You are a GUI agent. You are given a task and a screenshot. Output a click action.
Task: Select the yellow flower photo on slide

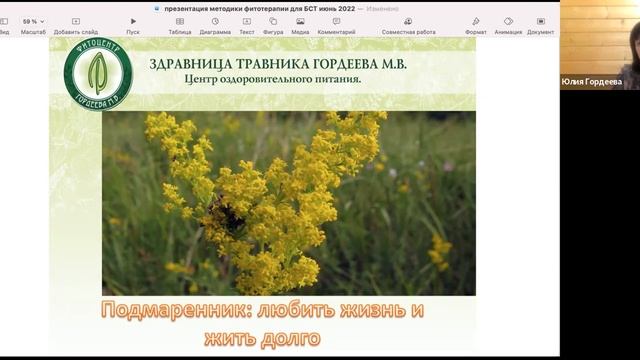(x=289, y=203)
